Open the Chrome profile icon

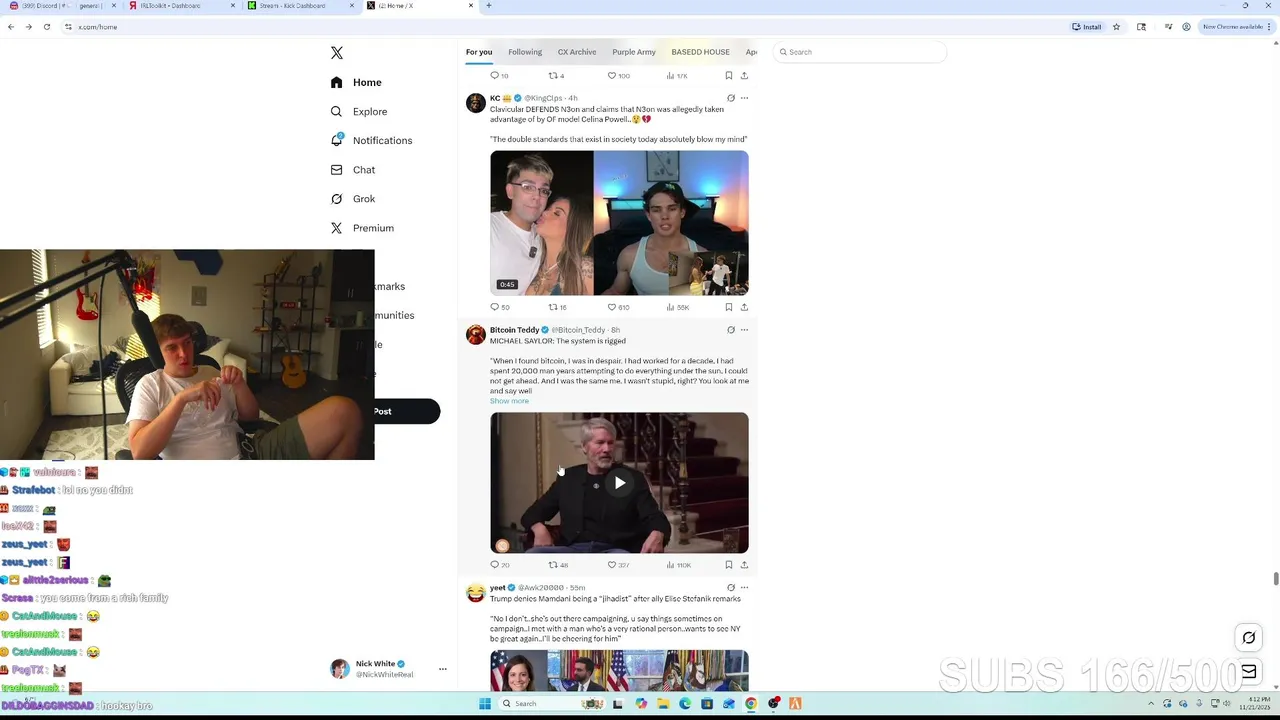1186,27
